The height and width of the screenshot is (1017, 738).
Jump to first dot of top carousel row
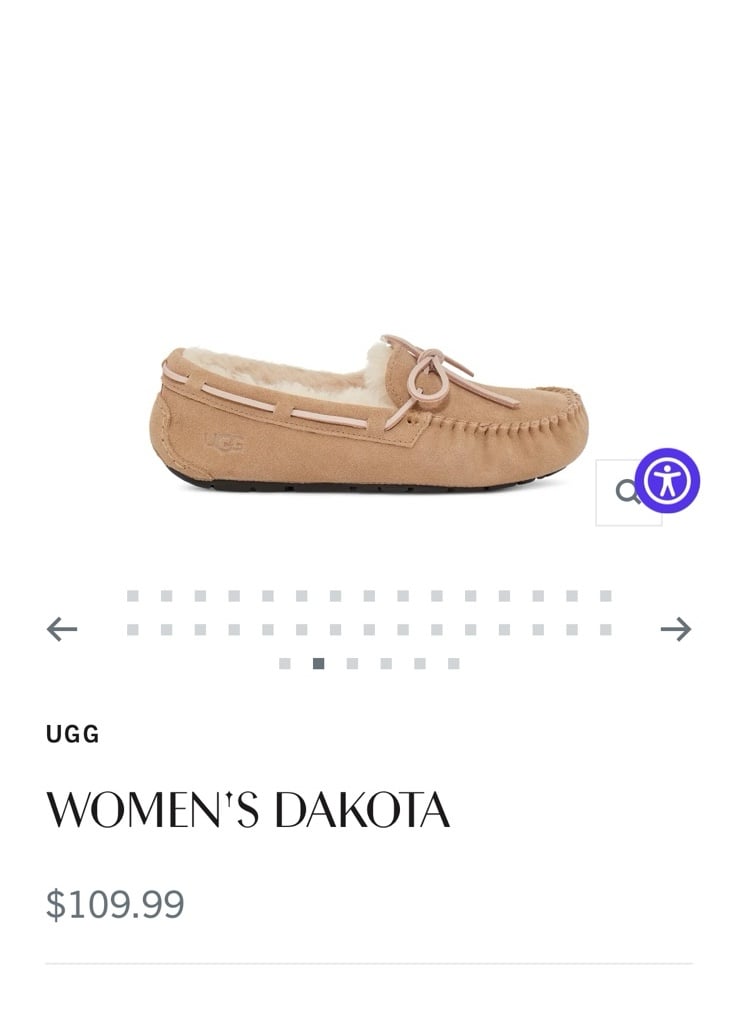(x=133, y=596)
